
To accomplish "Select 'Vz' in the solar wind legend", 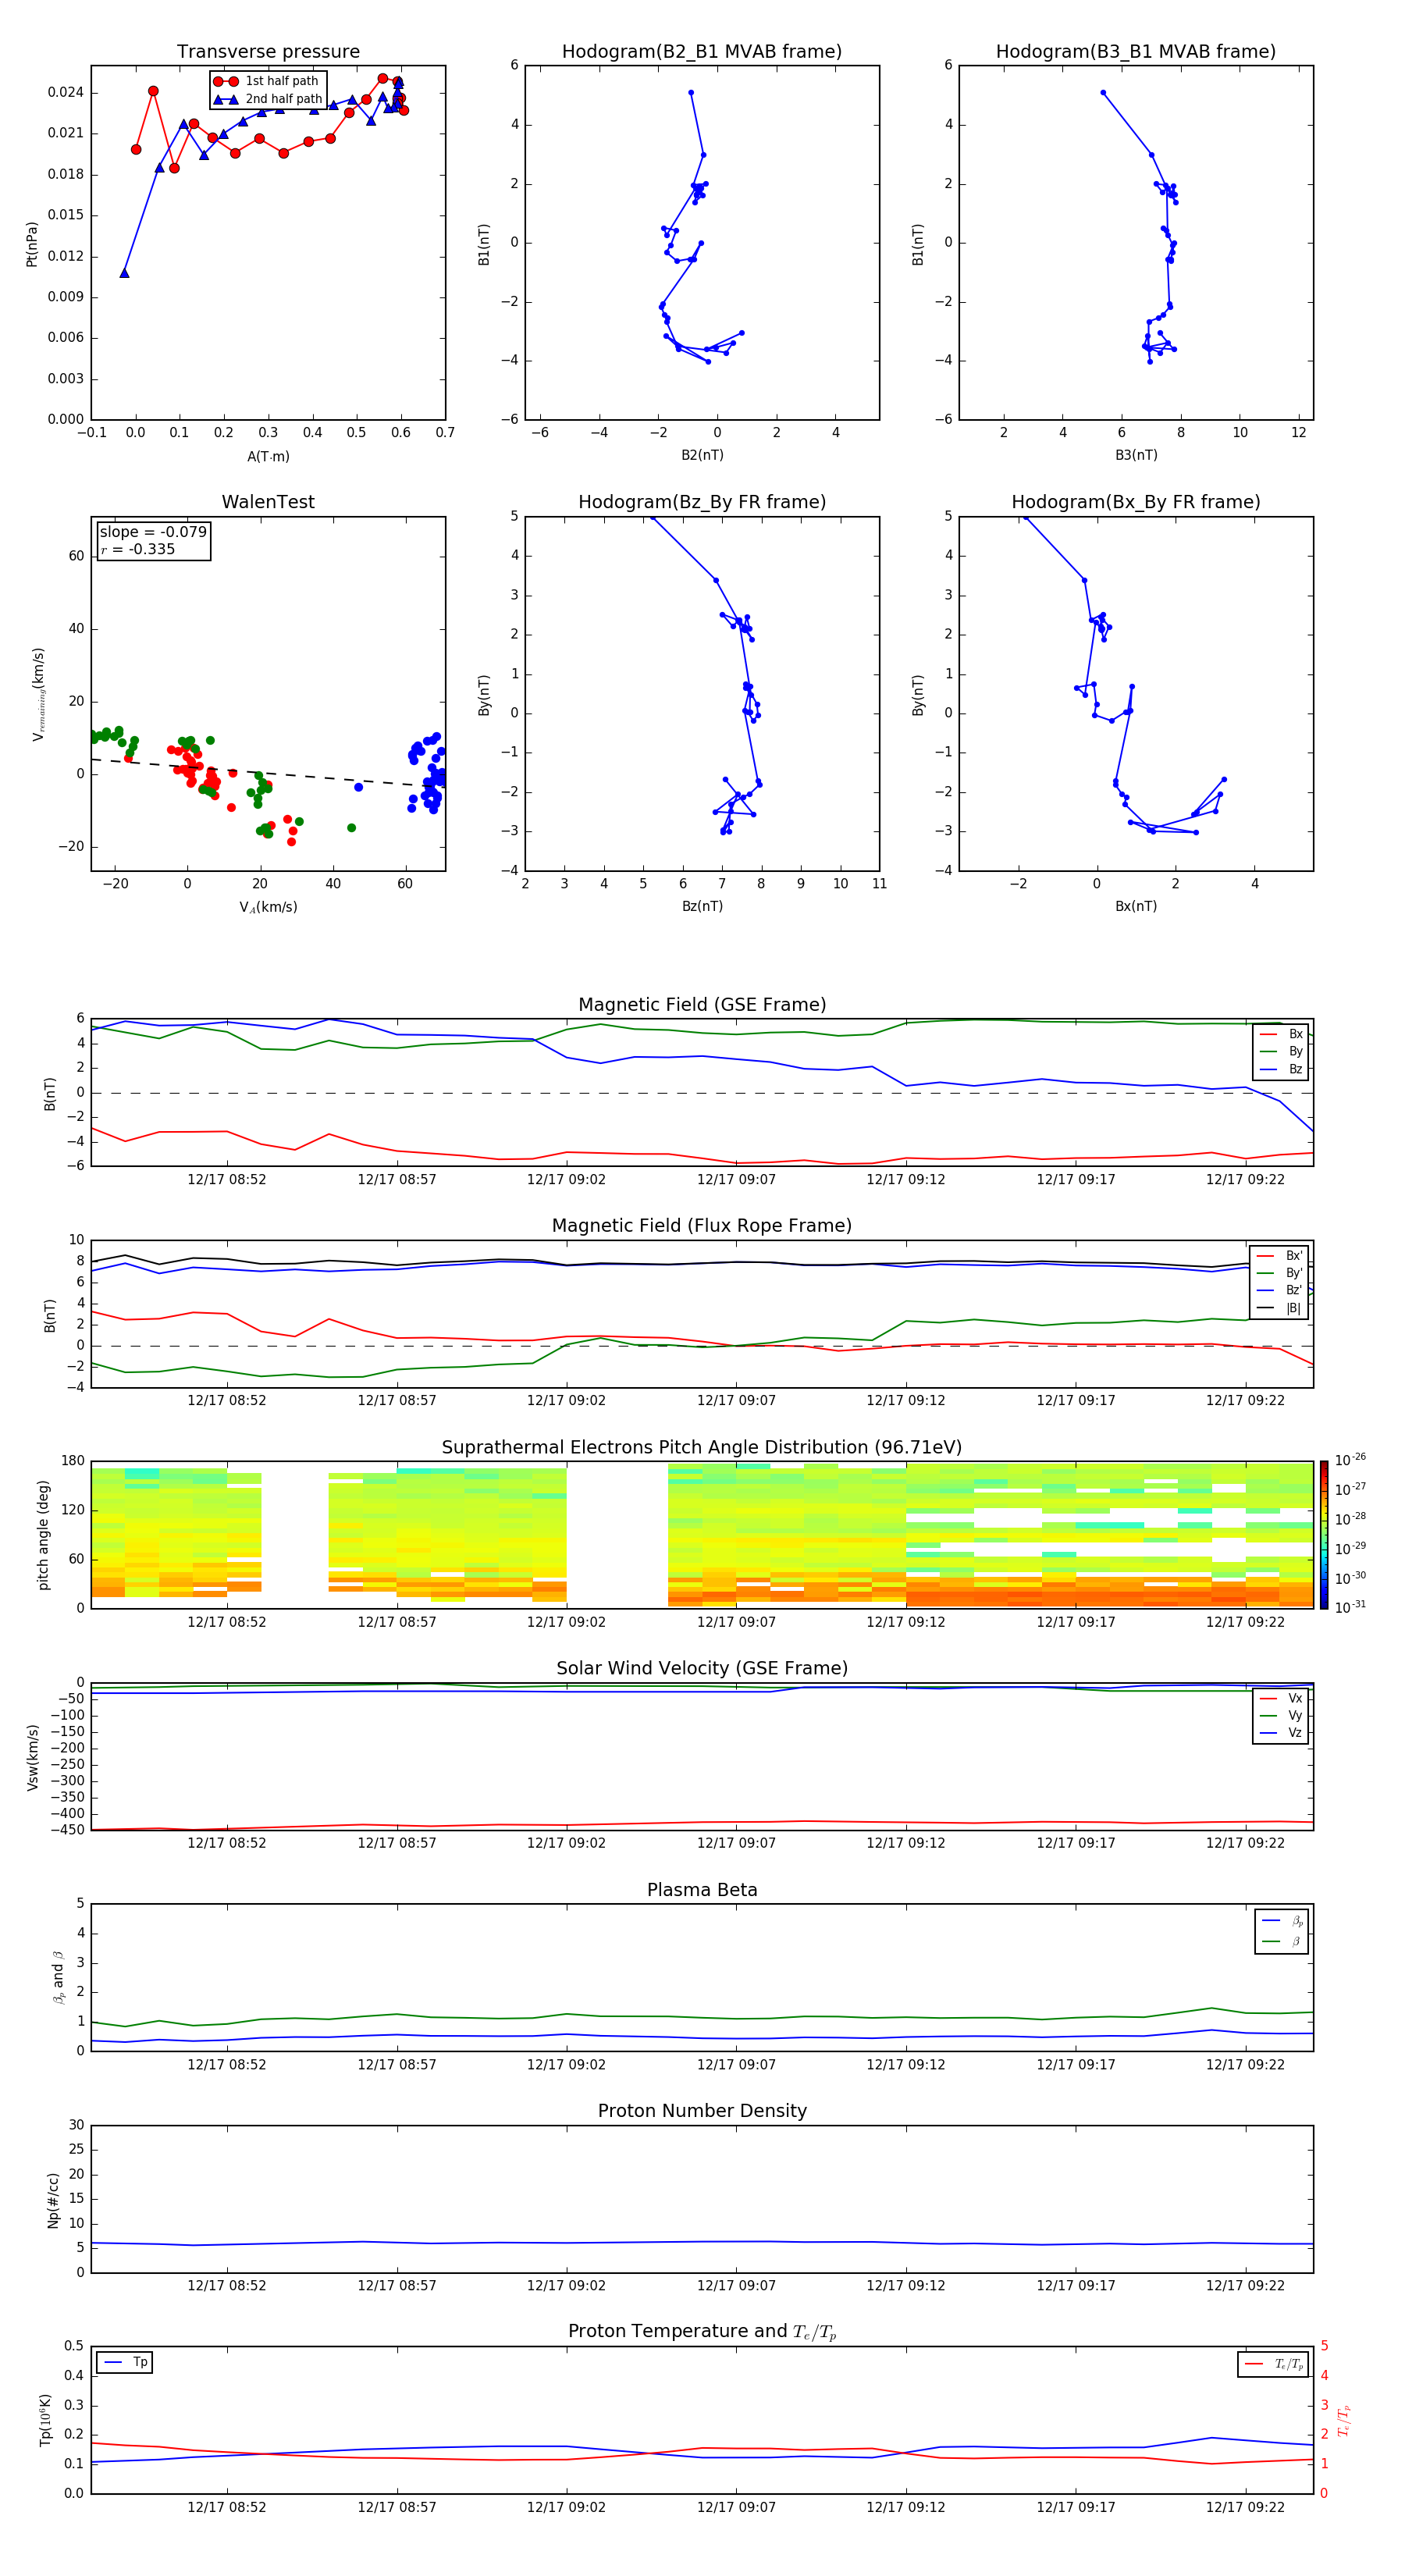I will pos(1281,1733).
